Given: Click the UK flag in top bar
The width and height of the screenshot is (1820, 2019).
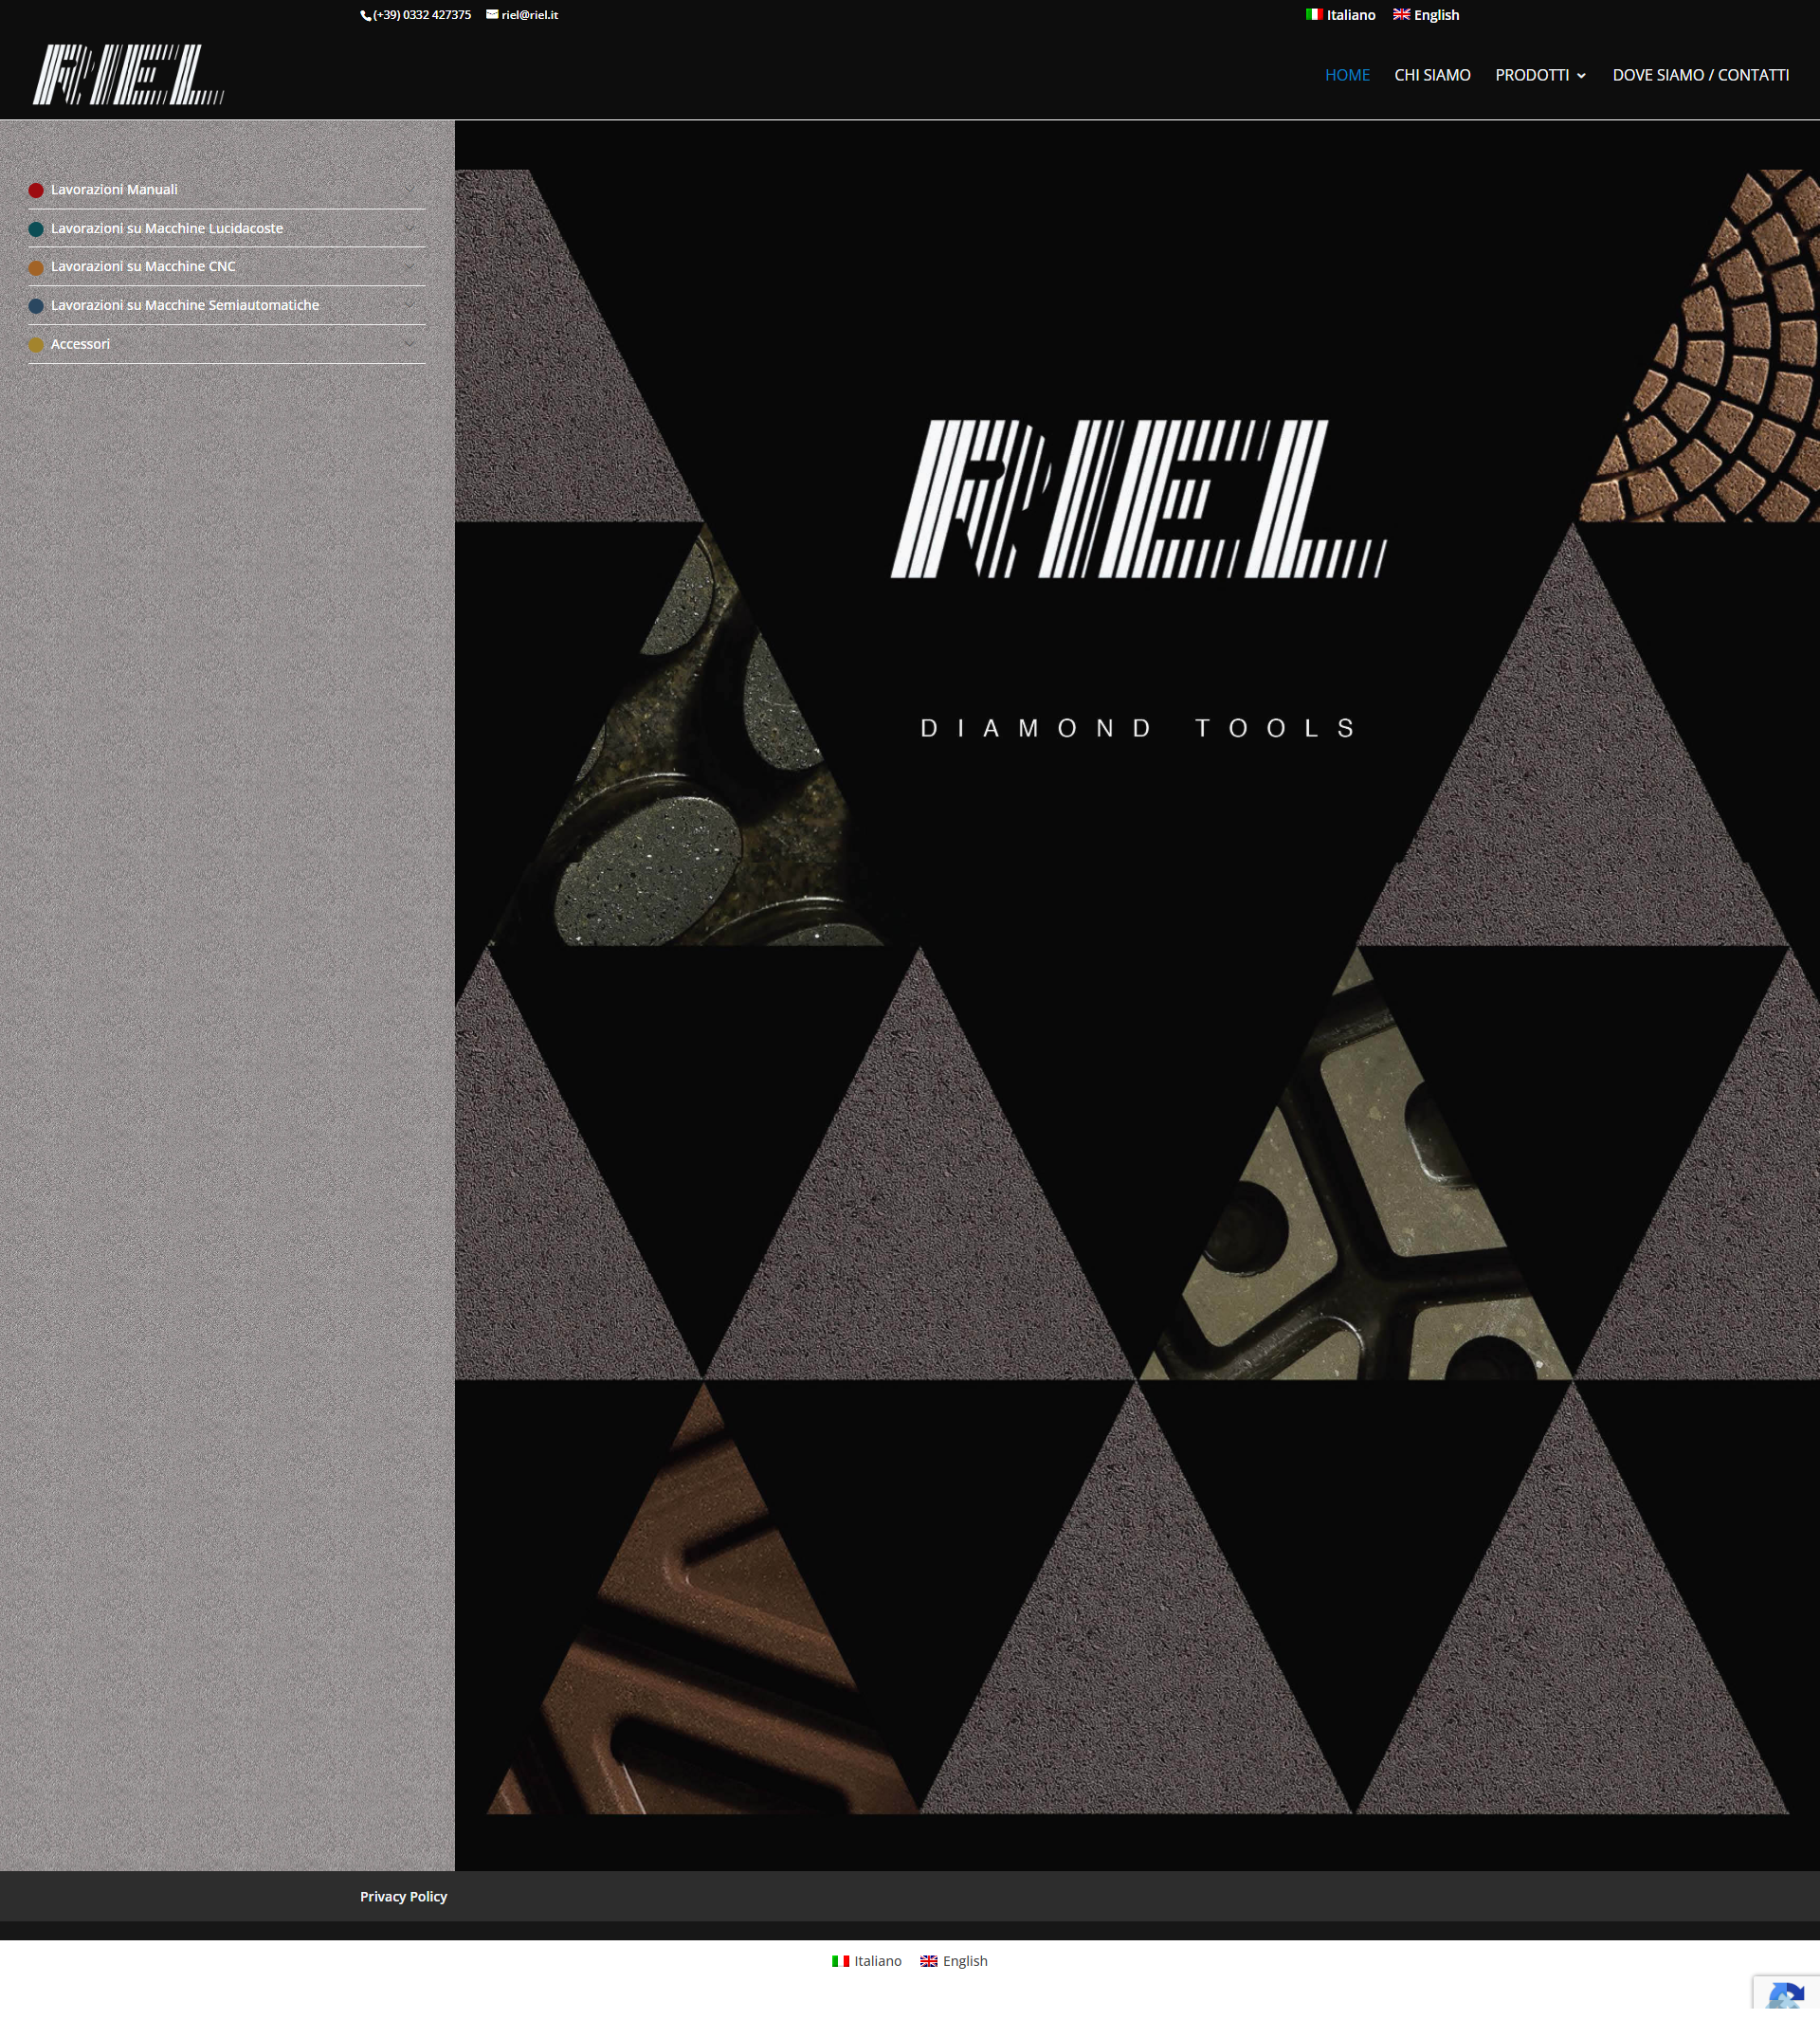Looking at the screenshot, I should coord(1401,14).
